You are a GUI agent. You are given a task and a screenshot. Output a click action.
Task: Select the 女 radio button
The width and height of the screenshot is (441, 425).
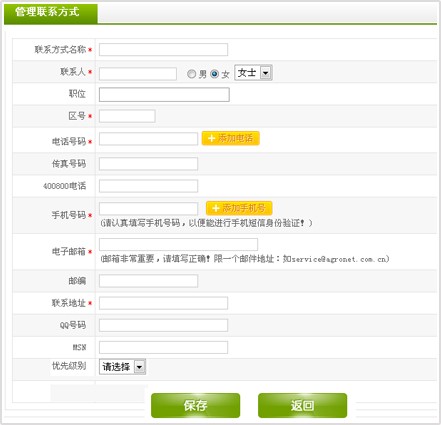click(x=214, y=74)
